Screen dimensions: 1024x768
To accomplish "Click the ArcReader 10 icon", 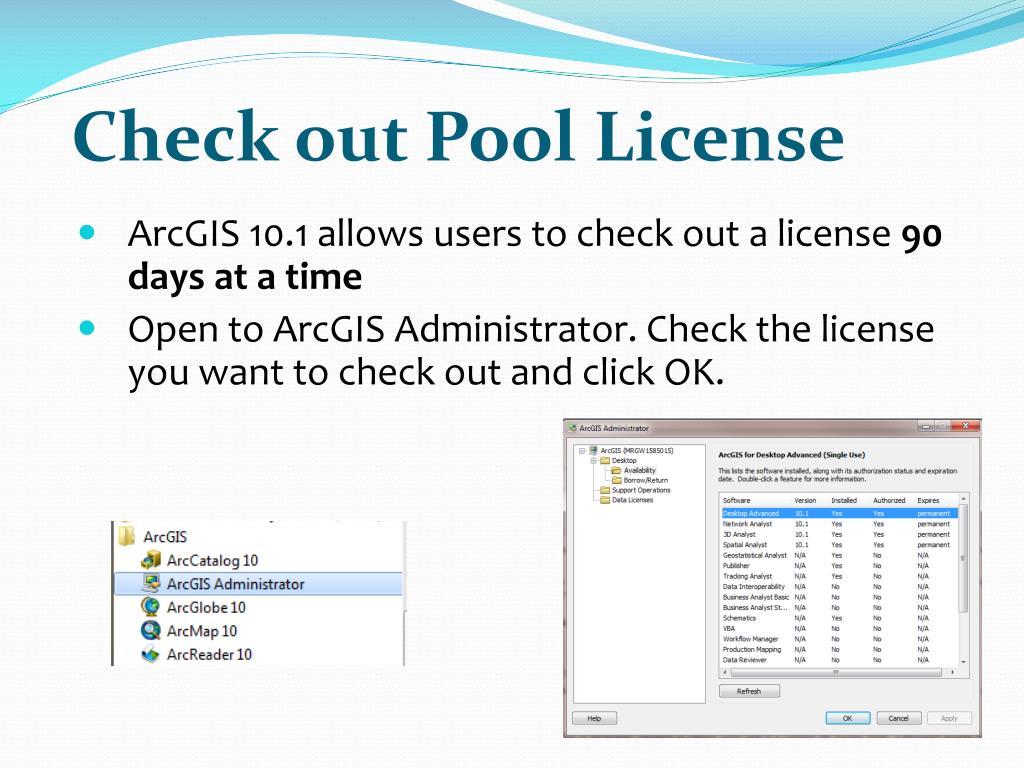I will point(151,654).
